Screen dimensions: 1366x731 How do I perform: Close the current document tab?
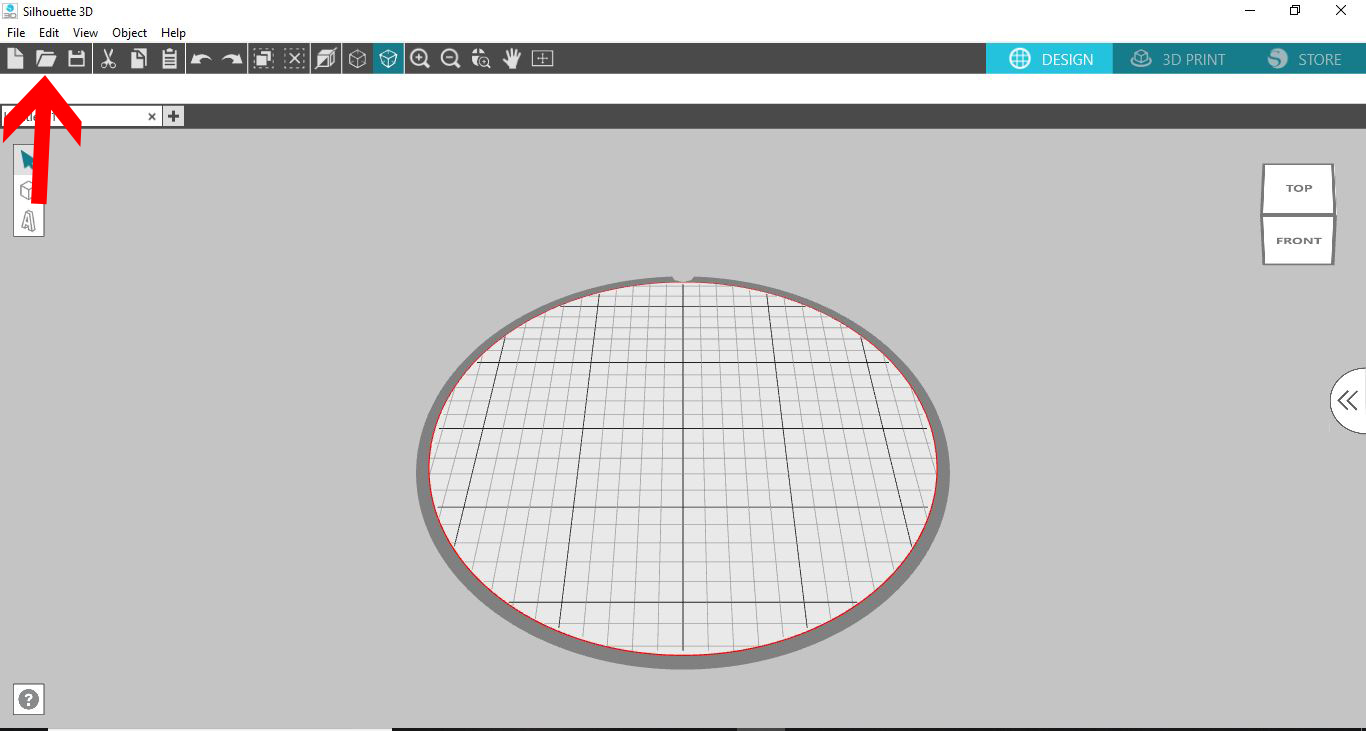pyautogui.click(x=152, y=117)
